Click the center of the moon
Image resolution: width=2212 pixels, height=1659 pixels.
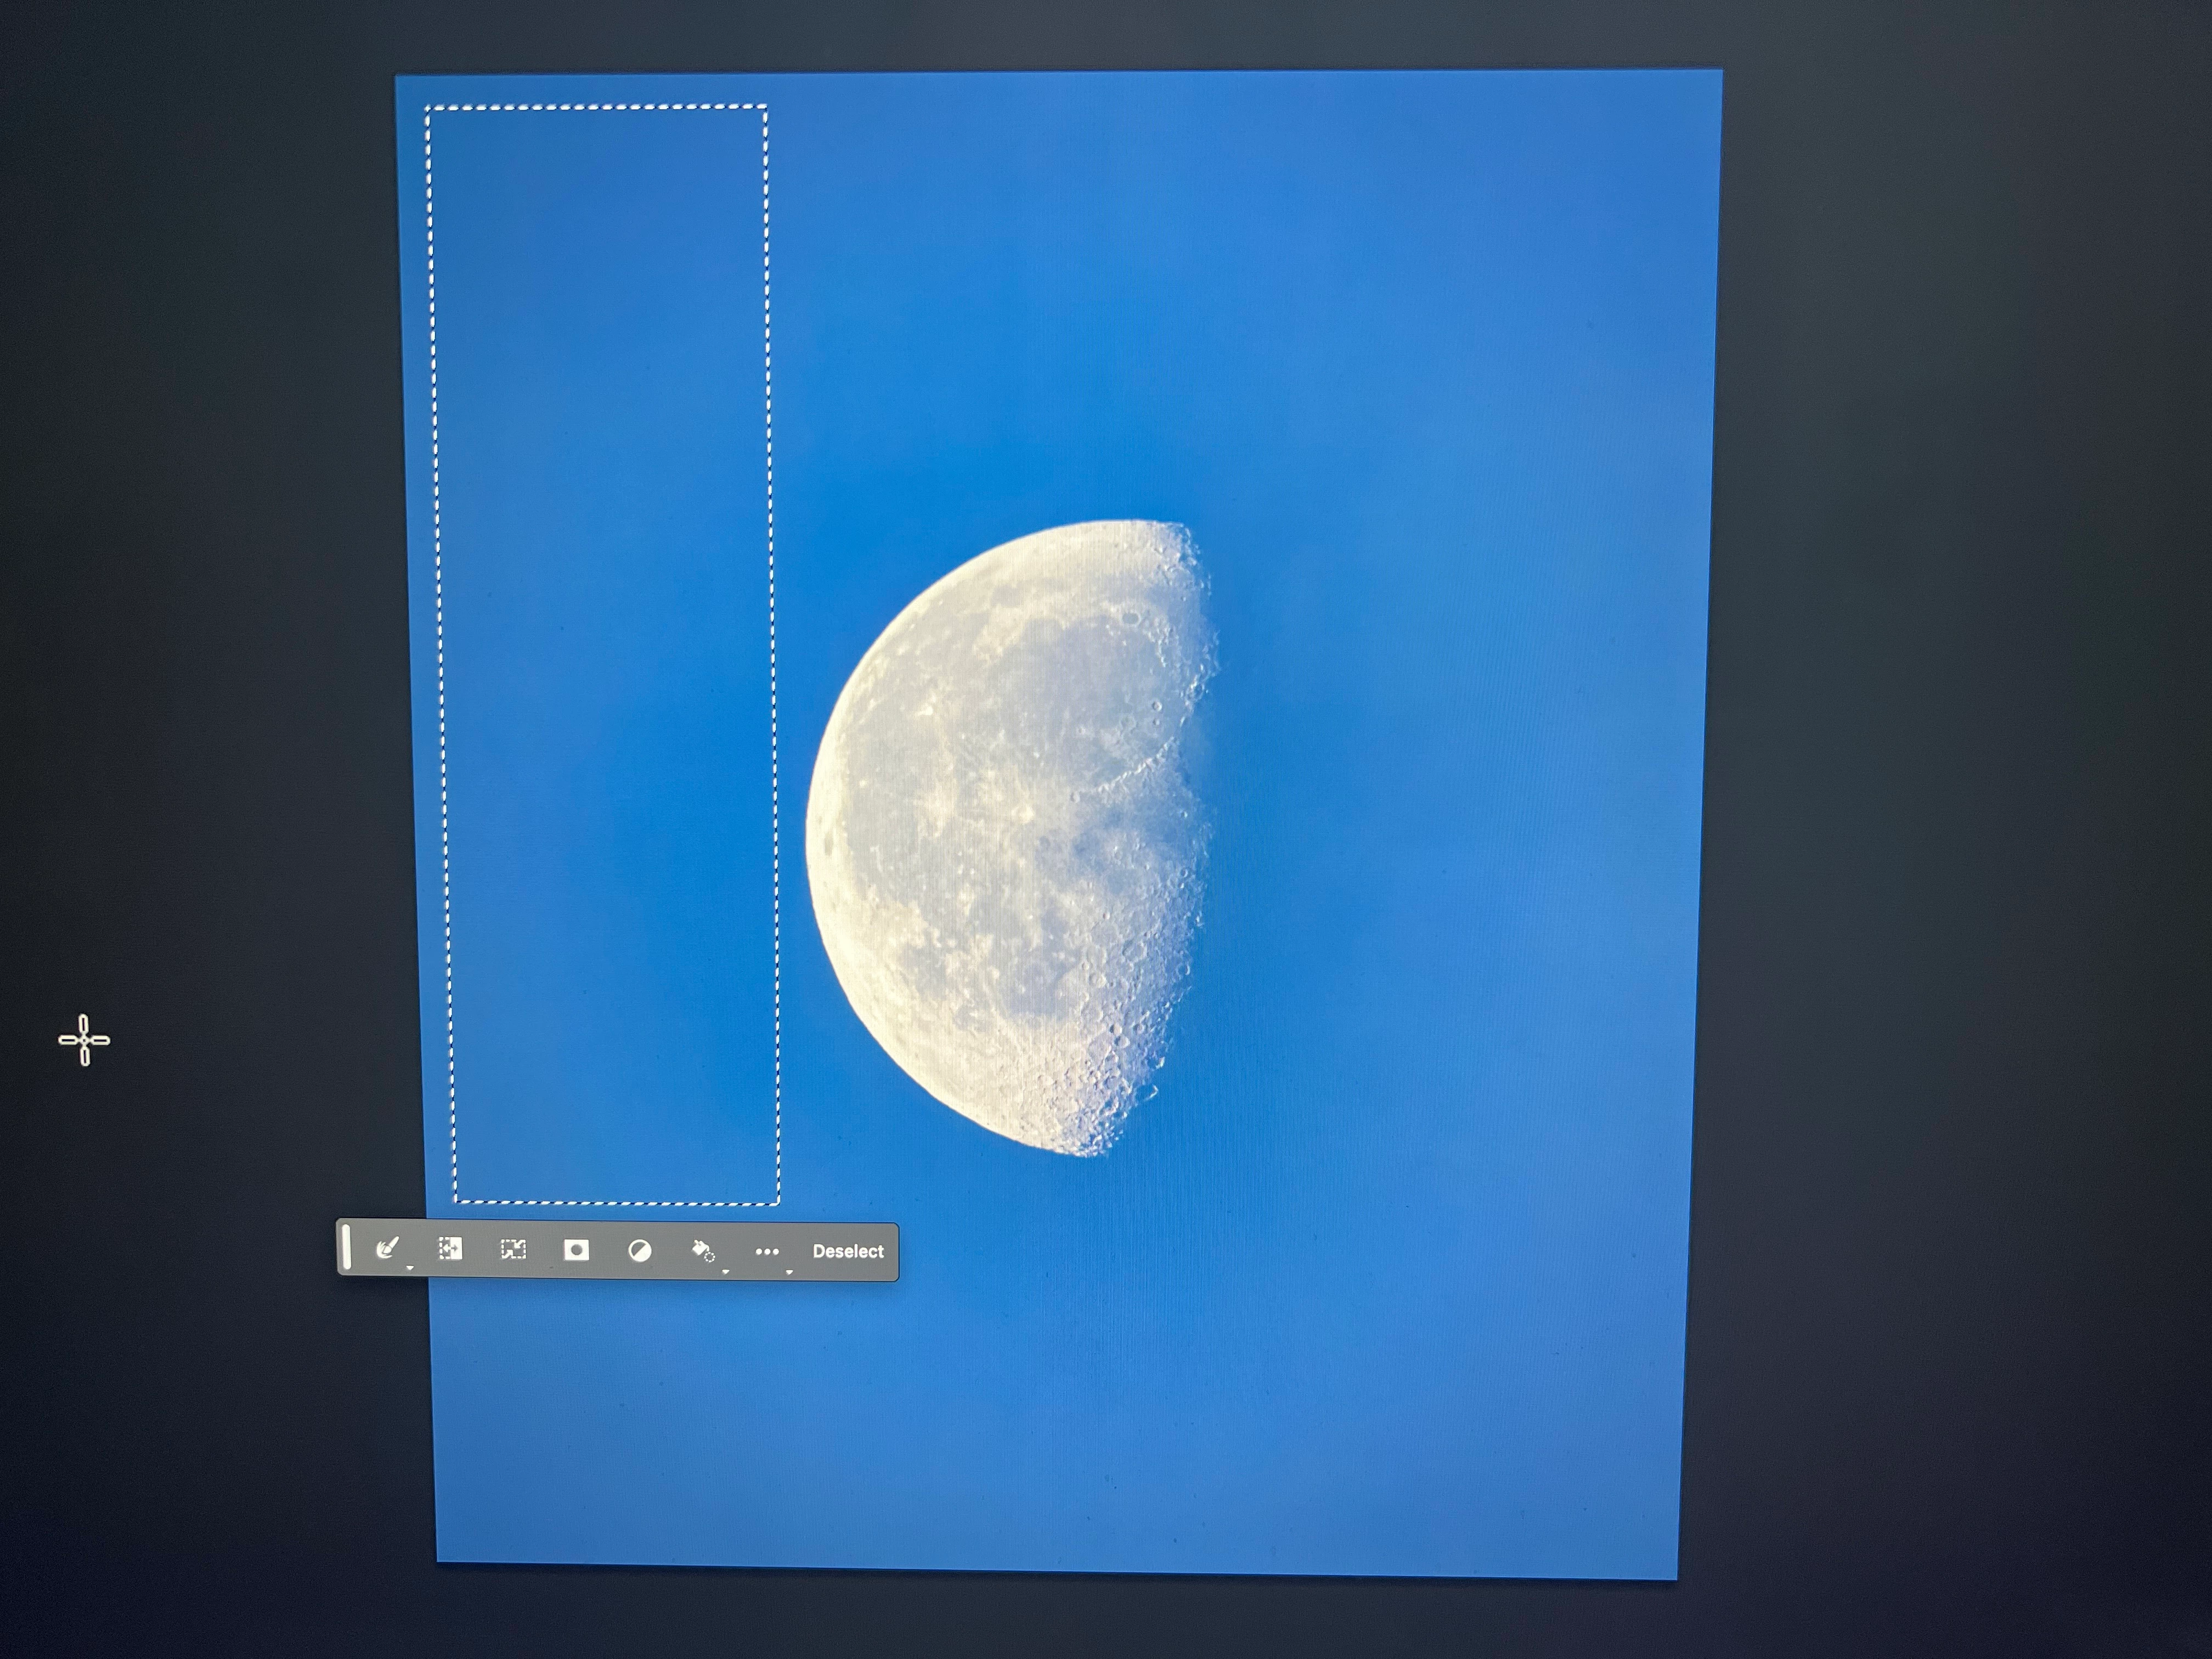point(1010,840)
